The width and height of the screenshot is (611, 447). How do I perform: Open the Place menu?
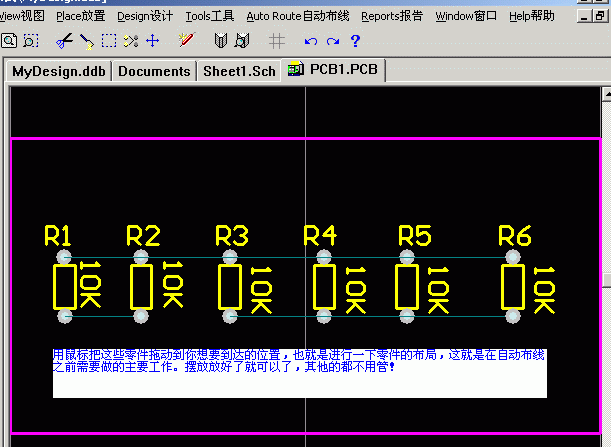coord(81,16)
